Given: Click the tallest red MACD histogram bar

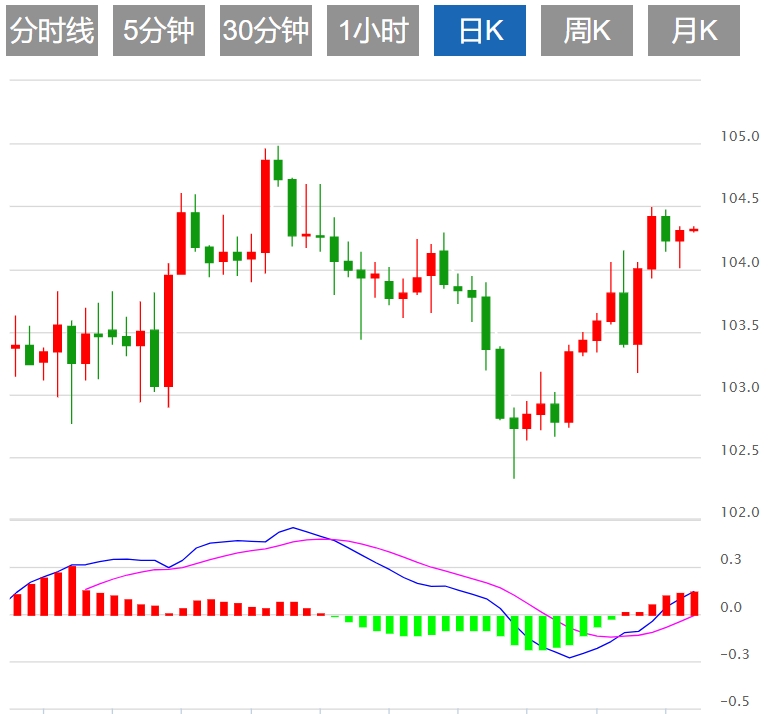Looking at the screenshot, I should click(72, 591).
